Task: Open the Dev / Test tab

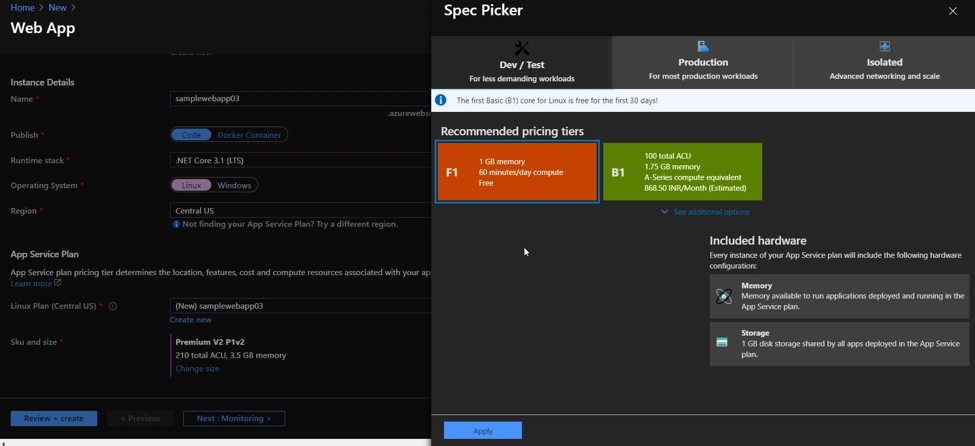Action: [522, 62]
